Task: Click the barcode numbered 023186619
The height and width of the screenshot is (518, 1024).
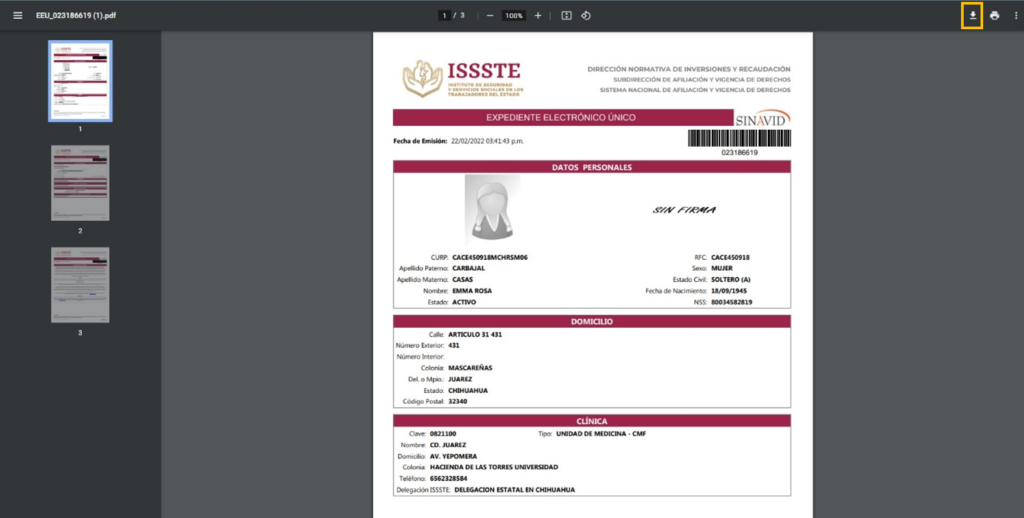Action: tap(739, 140)
